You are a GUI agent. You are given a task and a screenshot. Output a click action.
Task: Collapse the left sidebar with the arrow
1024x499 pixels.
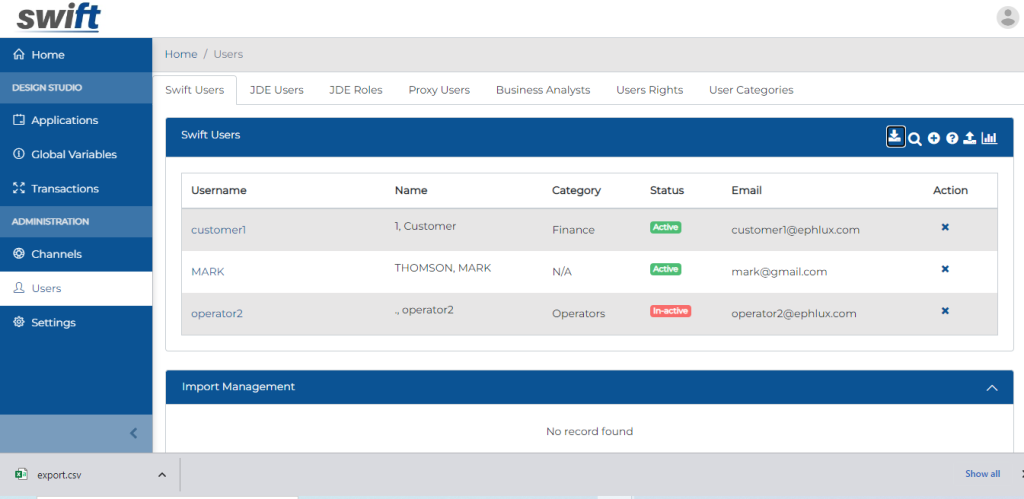134,433
